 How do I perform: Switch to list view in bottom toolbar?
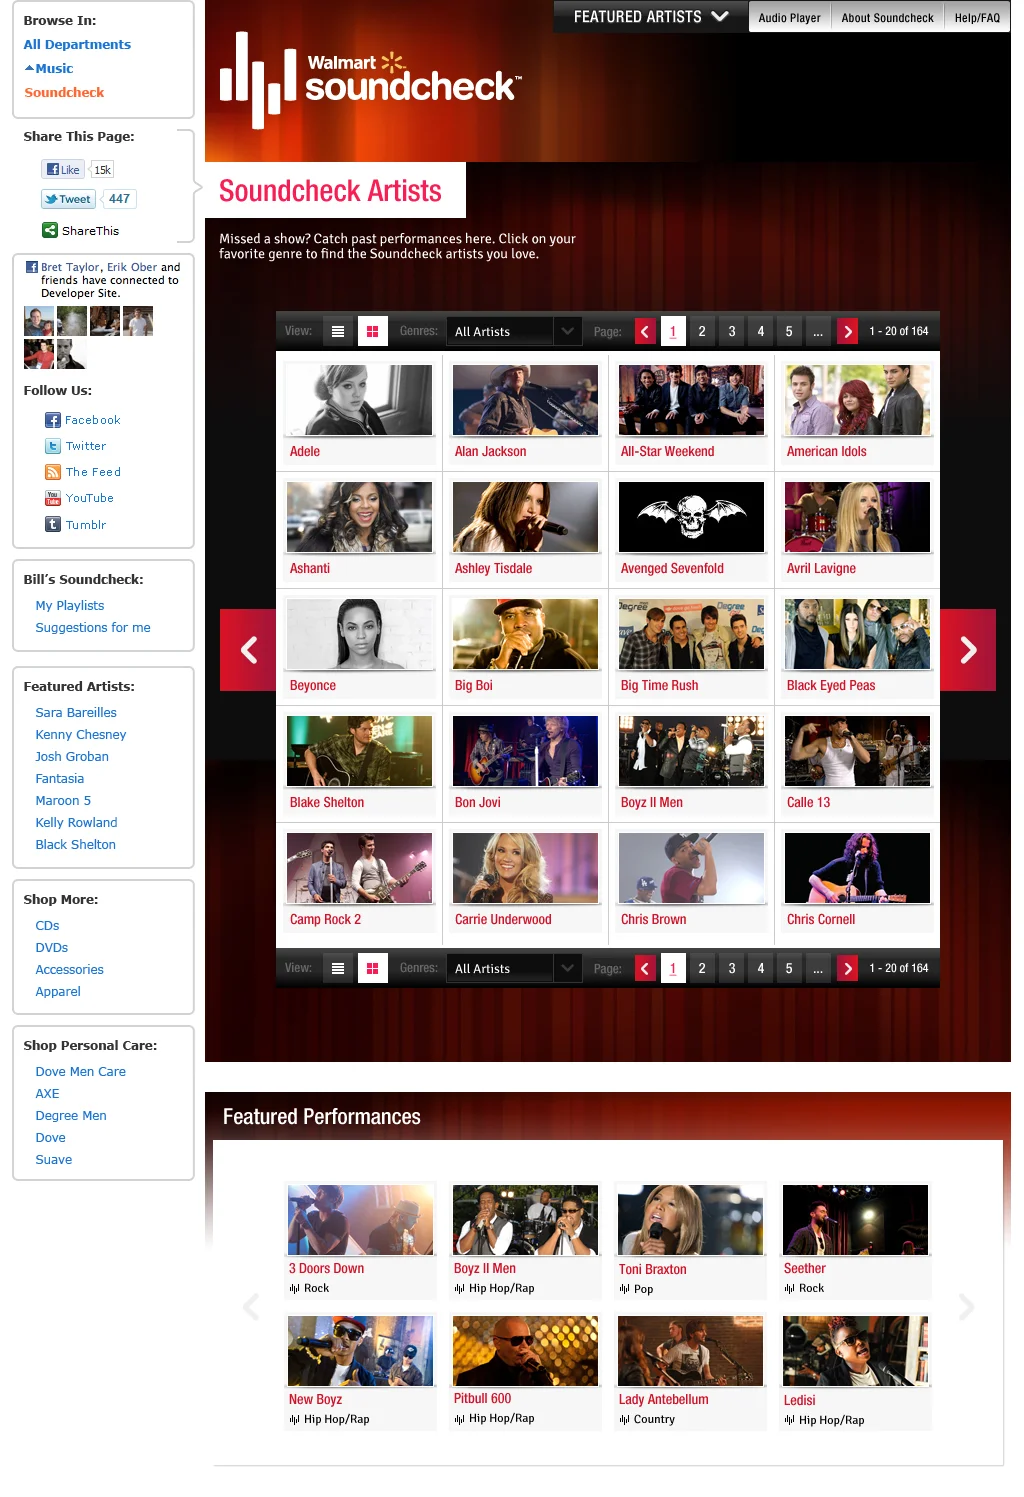point(338,968)
